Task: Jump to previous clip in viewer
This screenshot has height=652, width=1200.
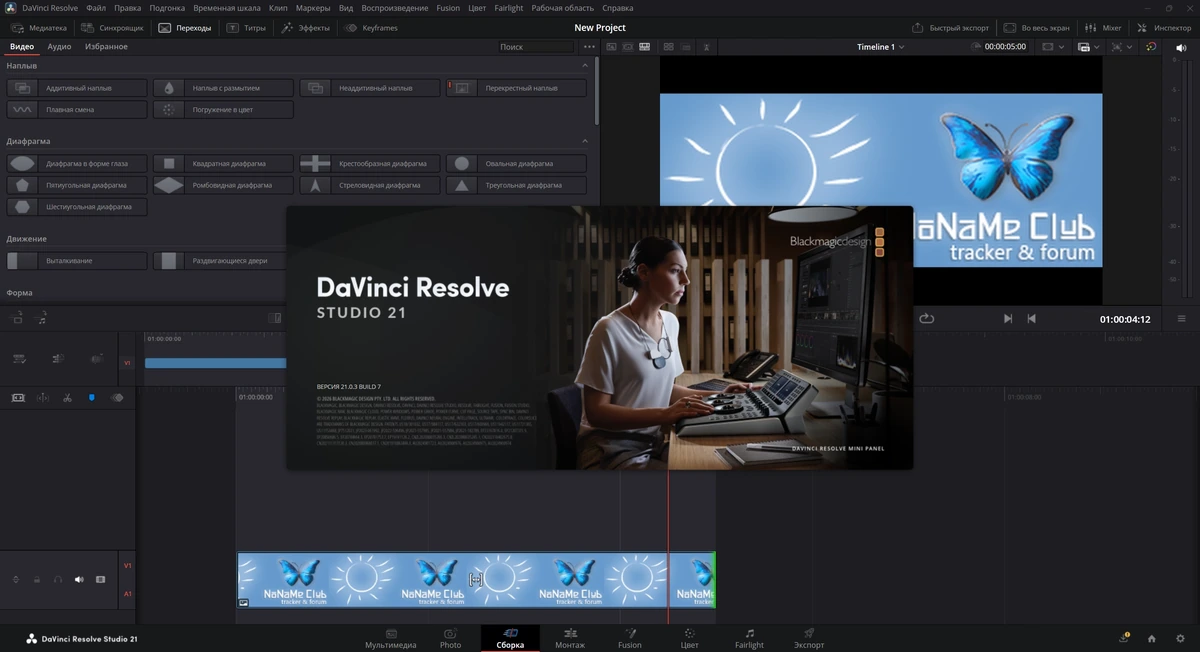Action: [x=1032, y=319]
